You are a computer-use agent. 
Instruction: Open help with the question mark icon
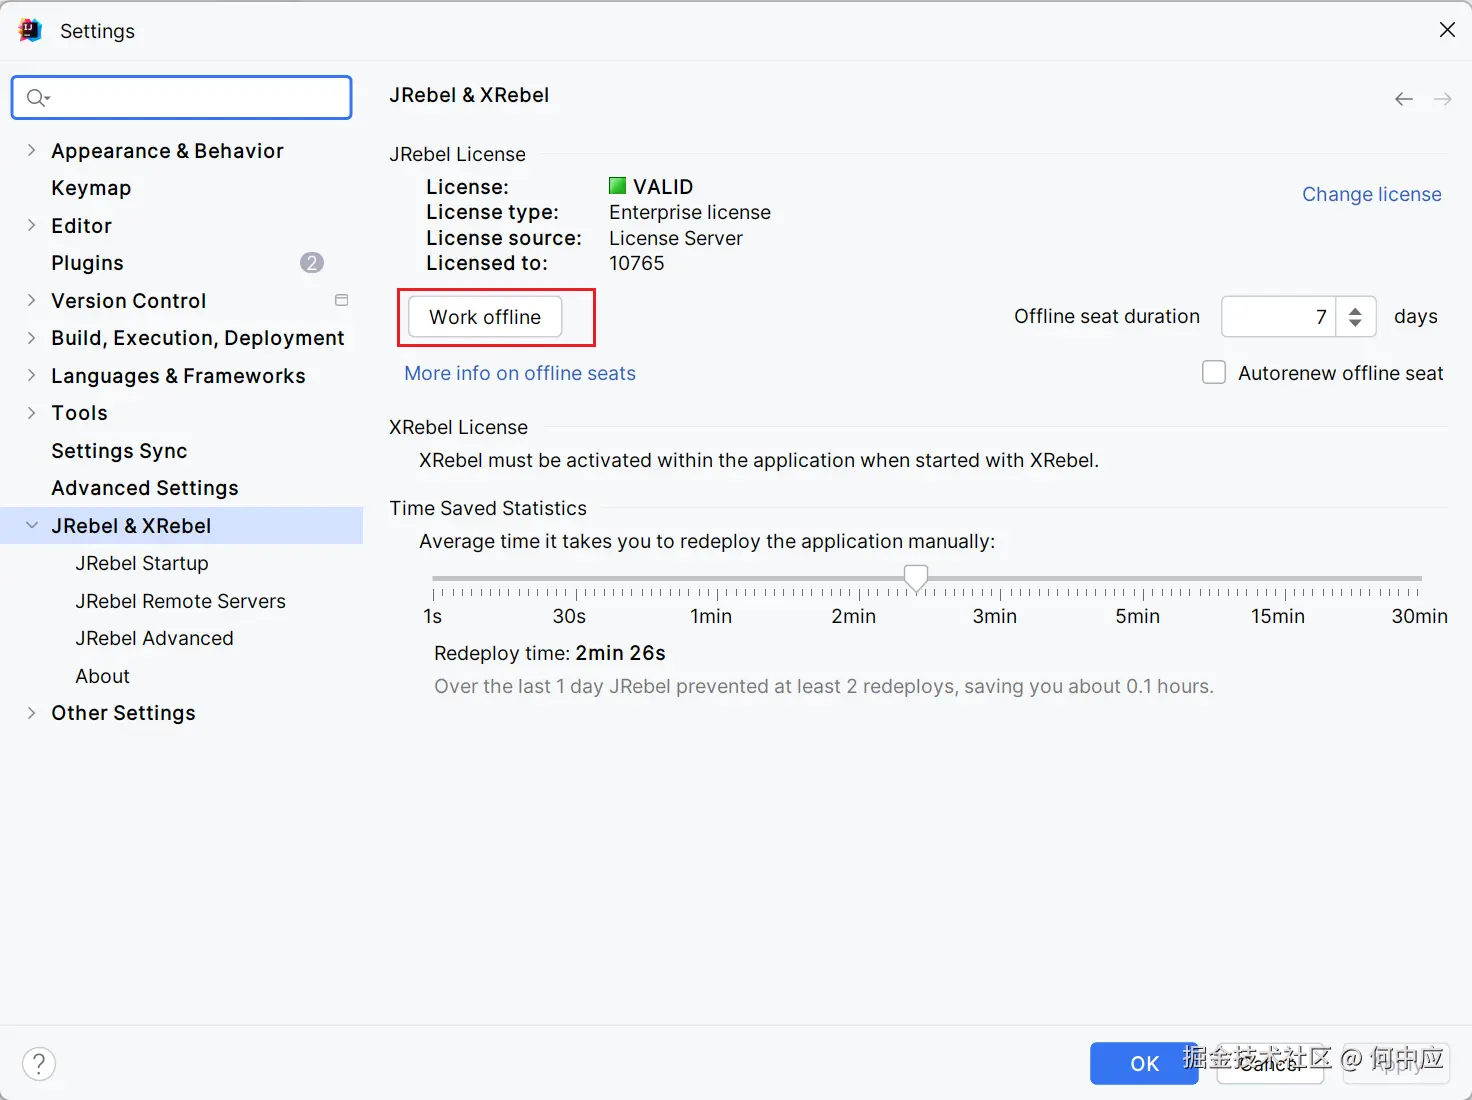(x=39, y=1063)
